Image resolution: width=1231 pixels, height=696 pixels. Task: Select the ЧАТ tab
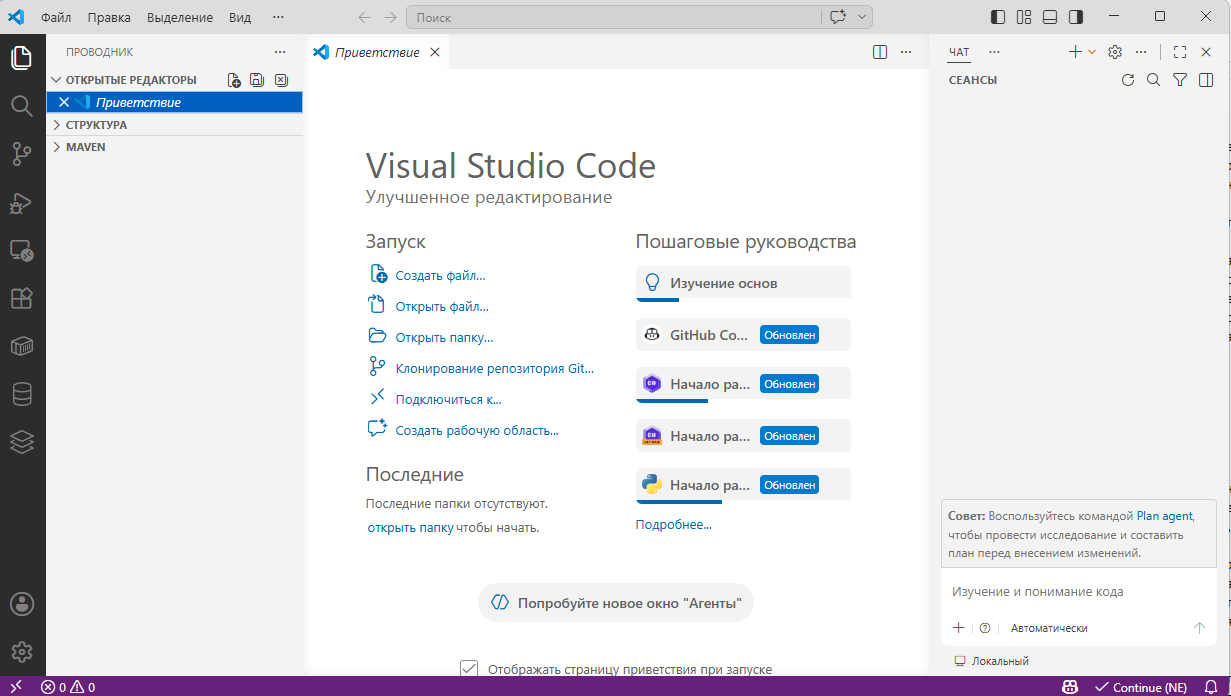[959, 52]
